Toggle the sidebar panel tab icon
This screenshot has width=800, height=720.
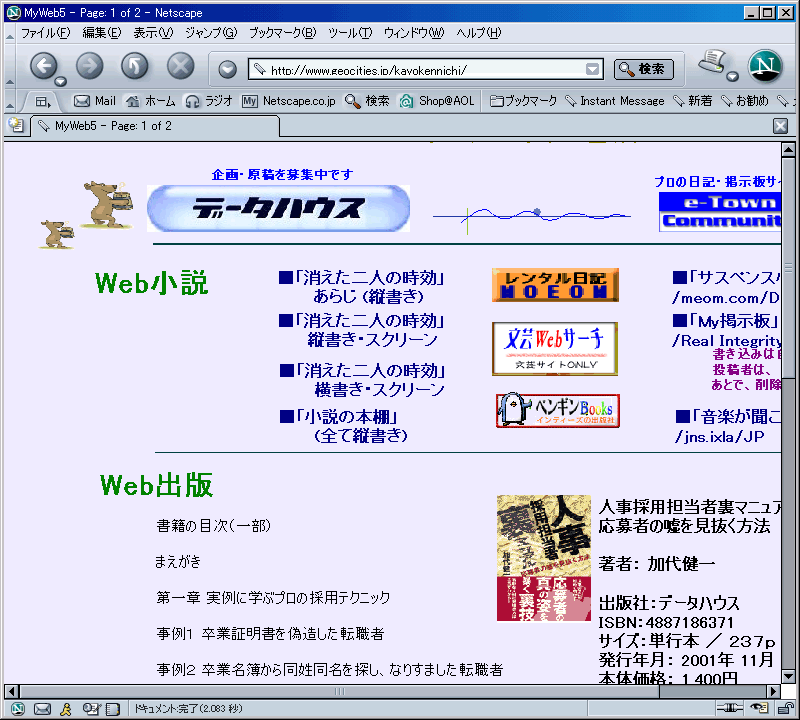pyautogui.click(x=43, y=102)
